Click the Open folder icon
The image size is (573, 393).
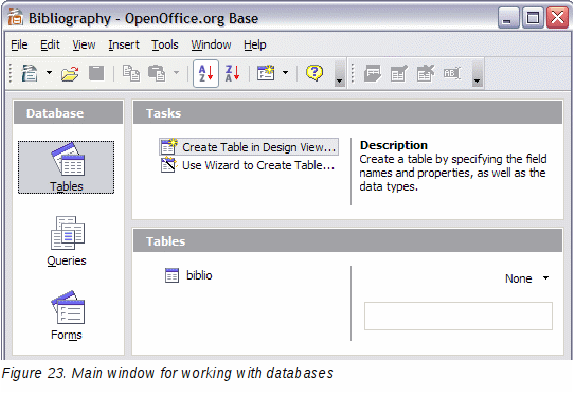tap(70, 73)
